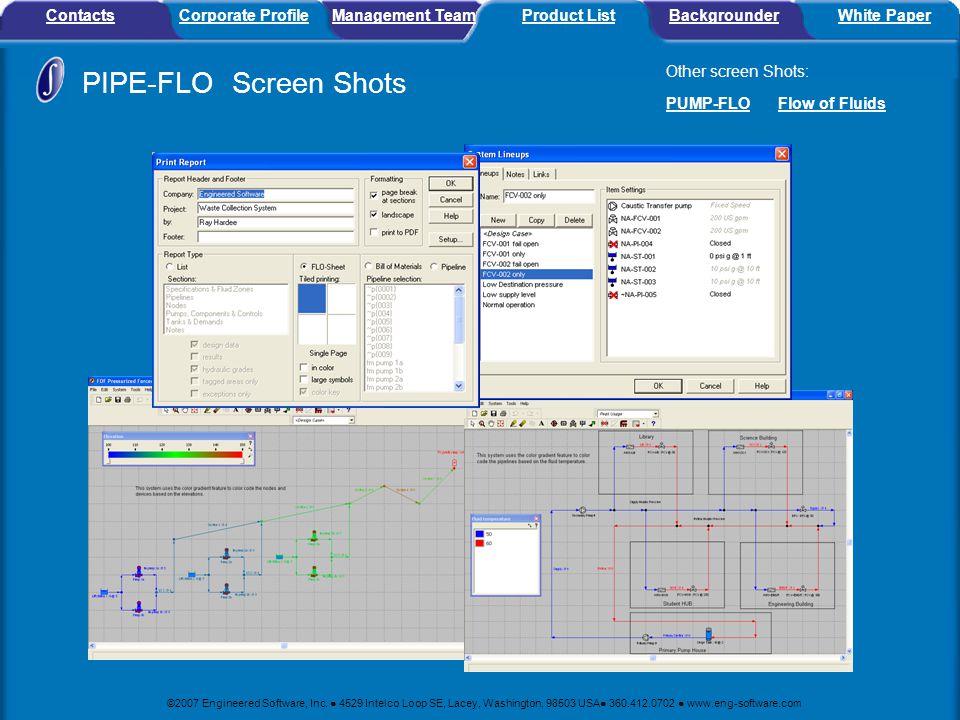The image size is (960, 720).
Task: Select the pencil draw tool in right window
Action: tap(514, 424)
